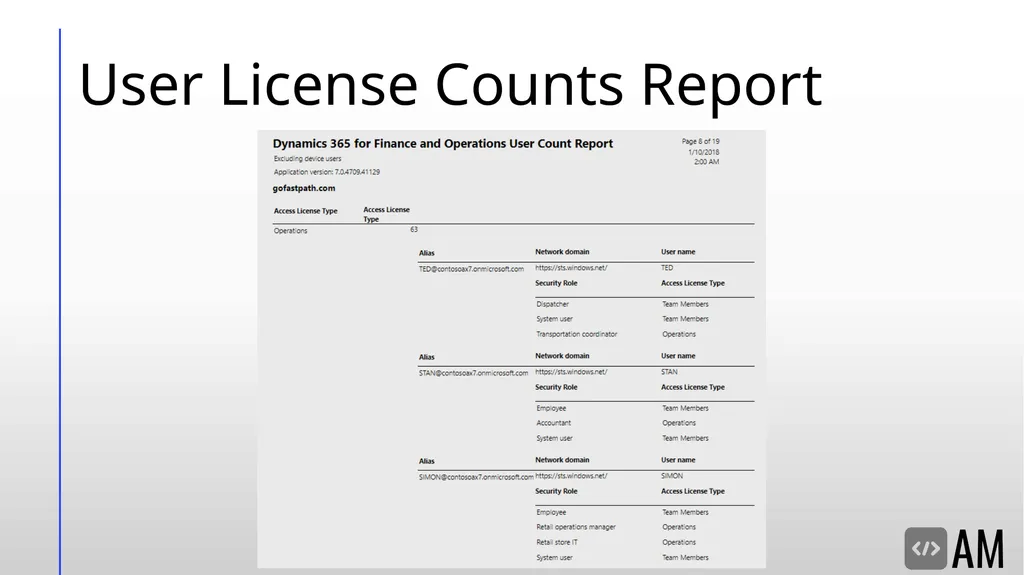Click the report heading Dynamics 365 User Count Report

pyautogui.click(x=442, y=144)
